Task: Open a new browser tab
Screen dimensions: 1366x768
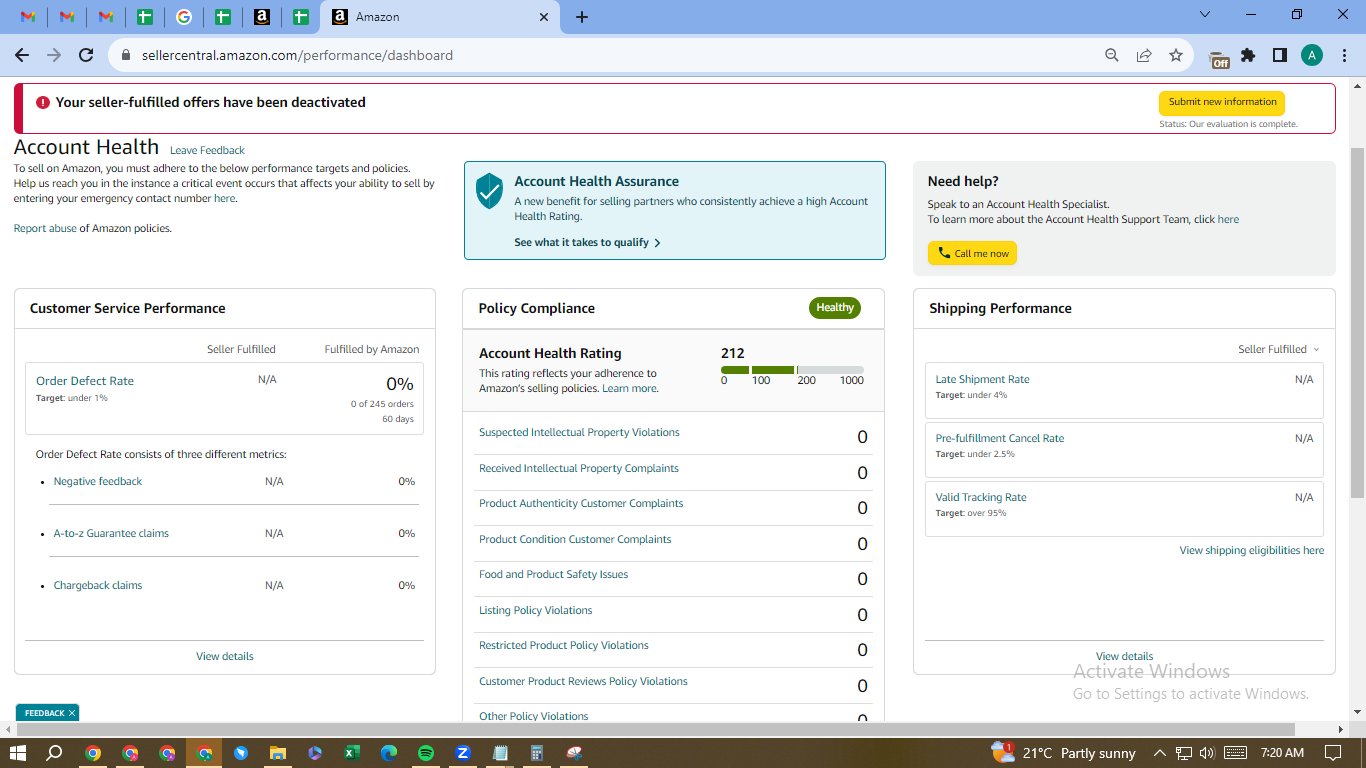Action: pyautogui.click(x=582, y=17)
